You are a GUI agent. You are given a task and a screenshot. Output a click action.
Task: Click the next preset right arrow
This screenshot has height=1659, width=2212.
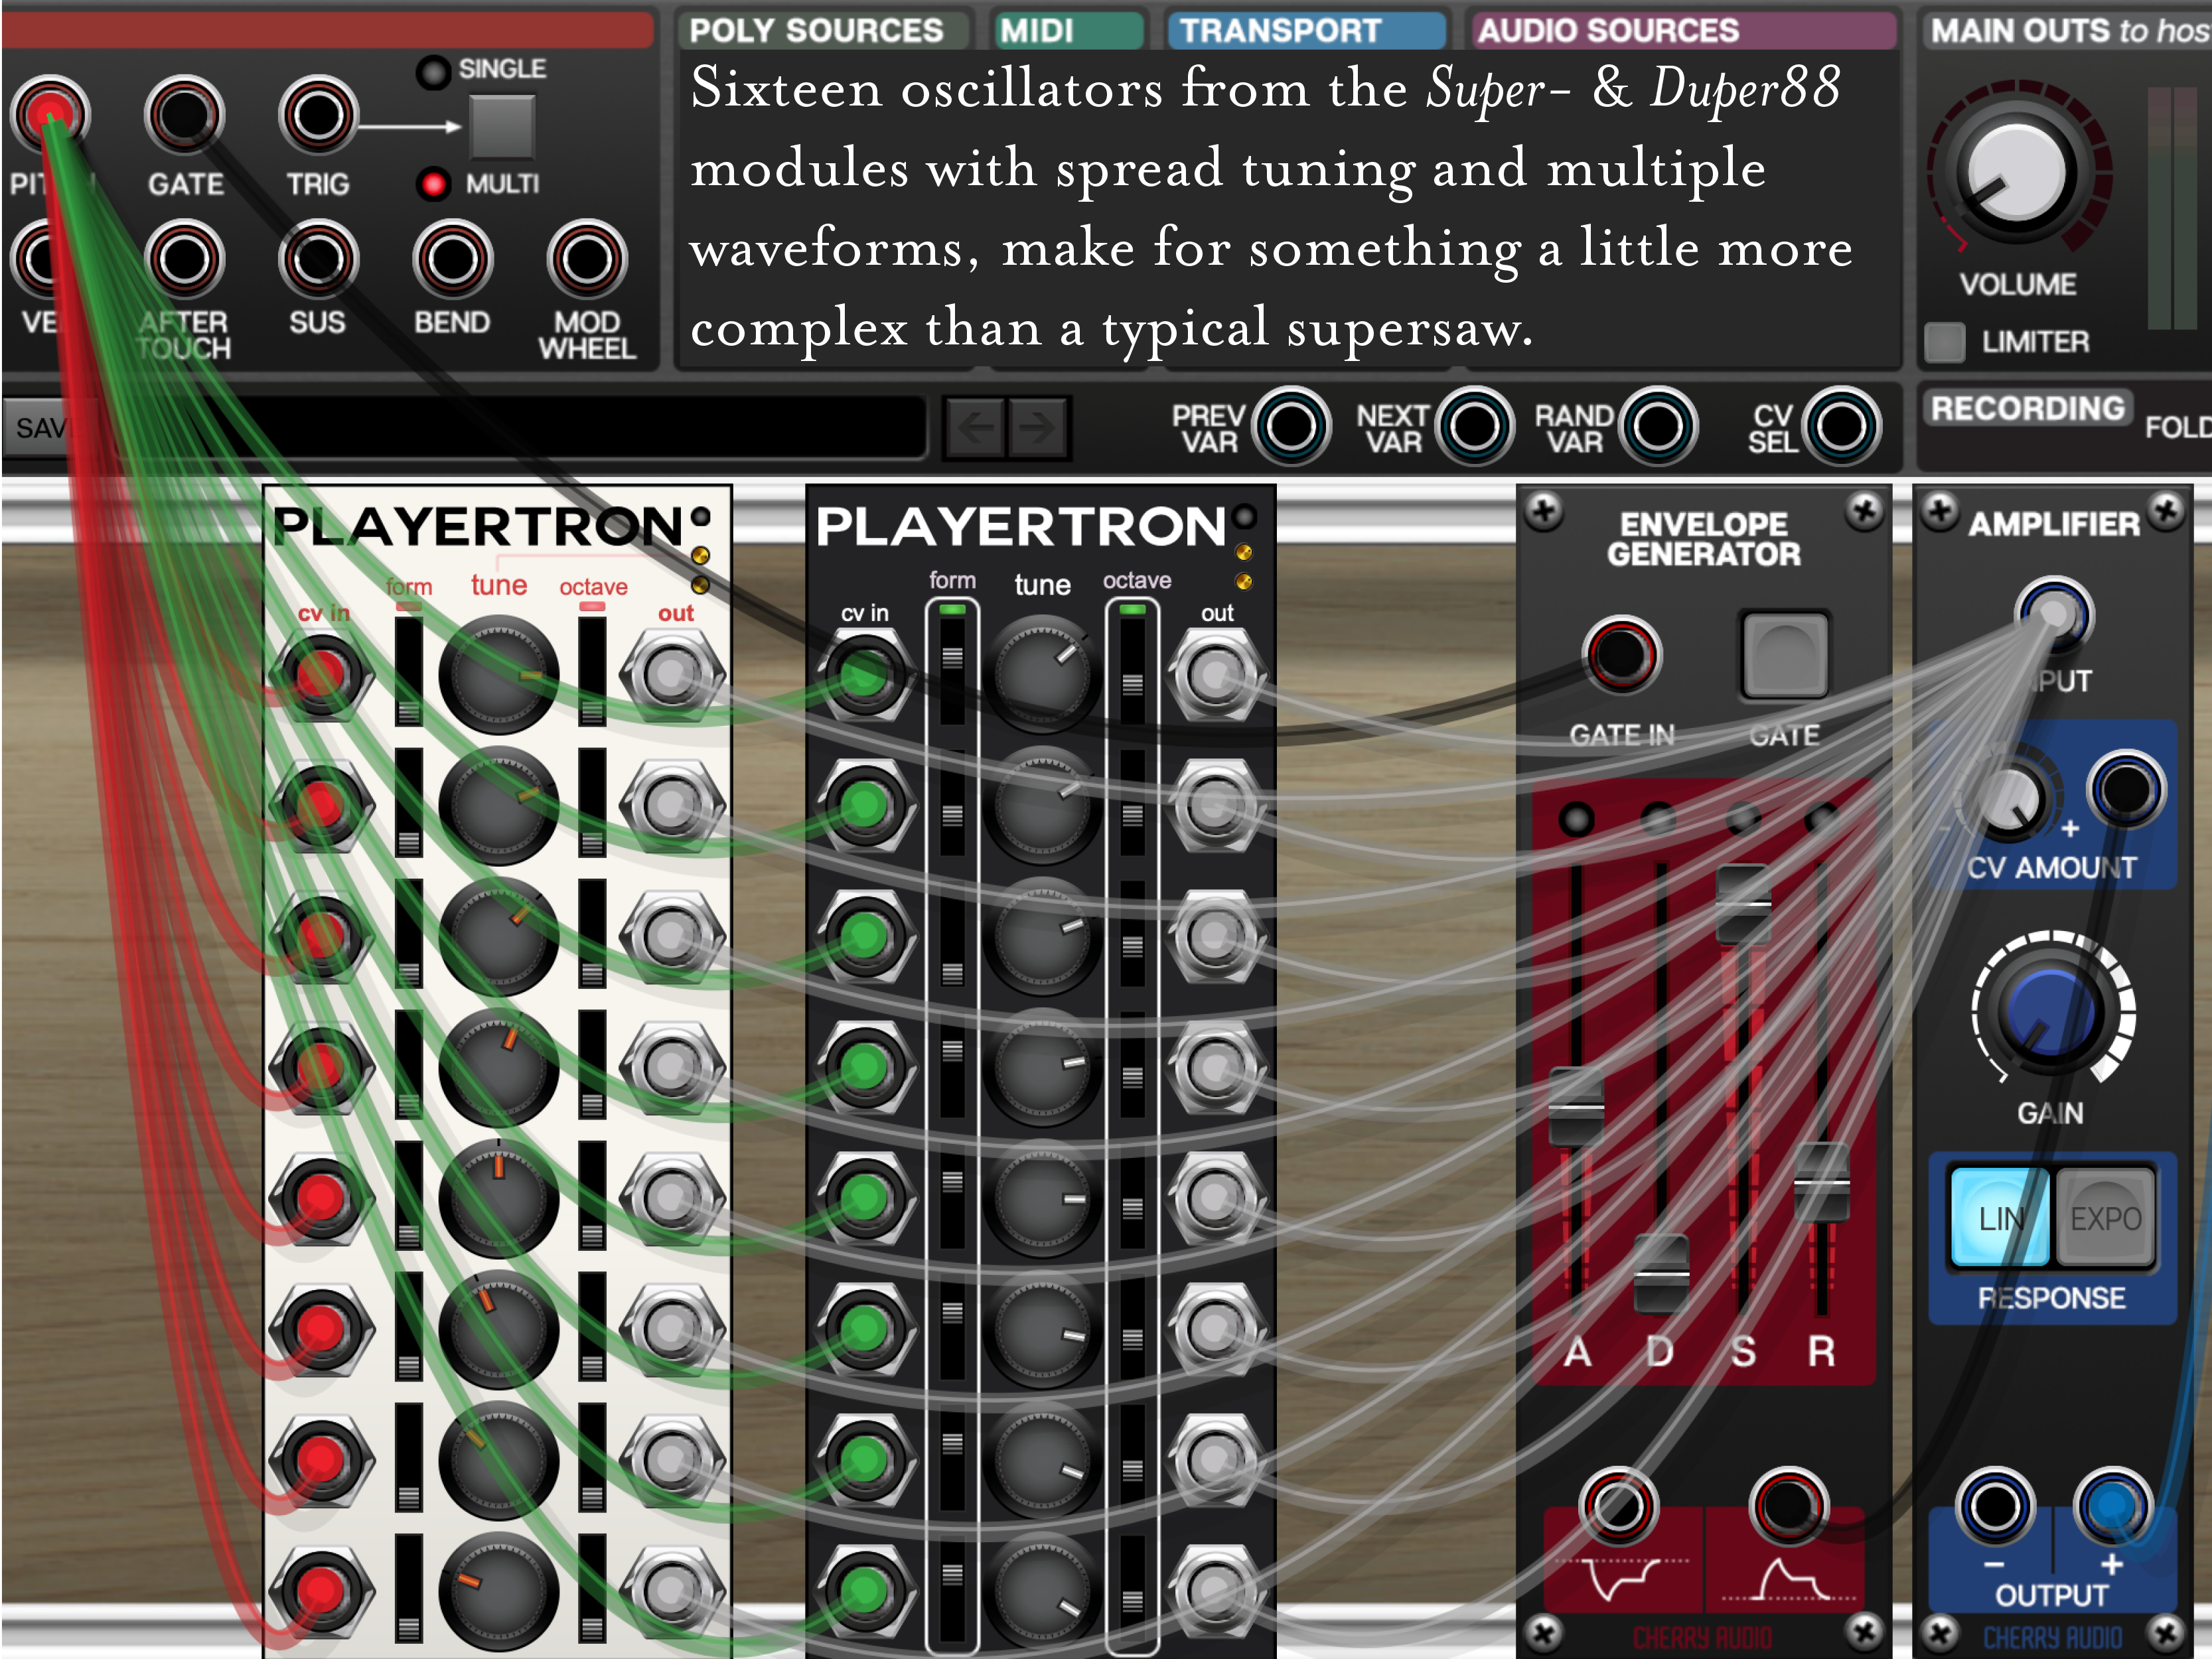(x=1038, y=429)
